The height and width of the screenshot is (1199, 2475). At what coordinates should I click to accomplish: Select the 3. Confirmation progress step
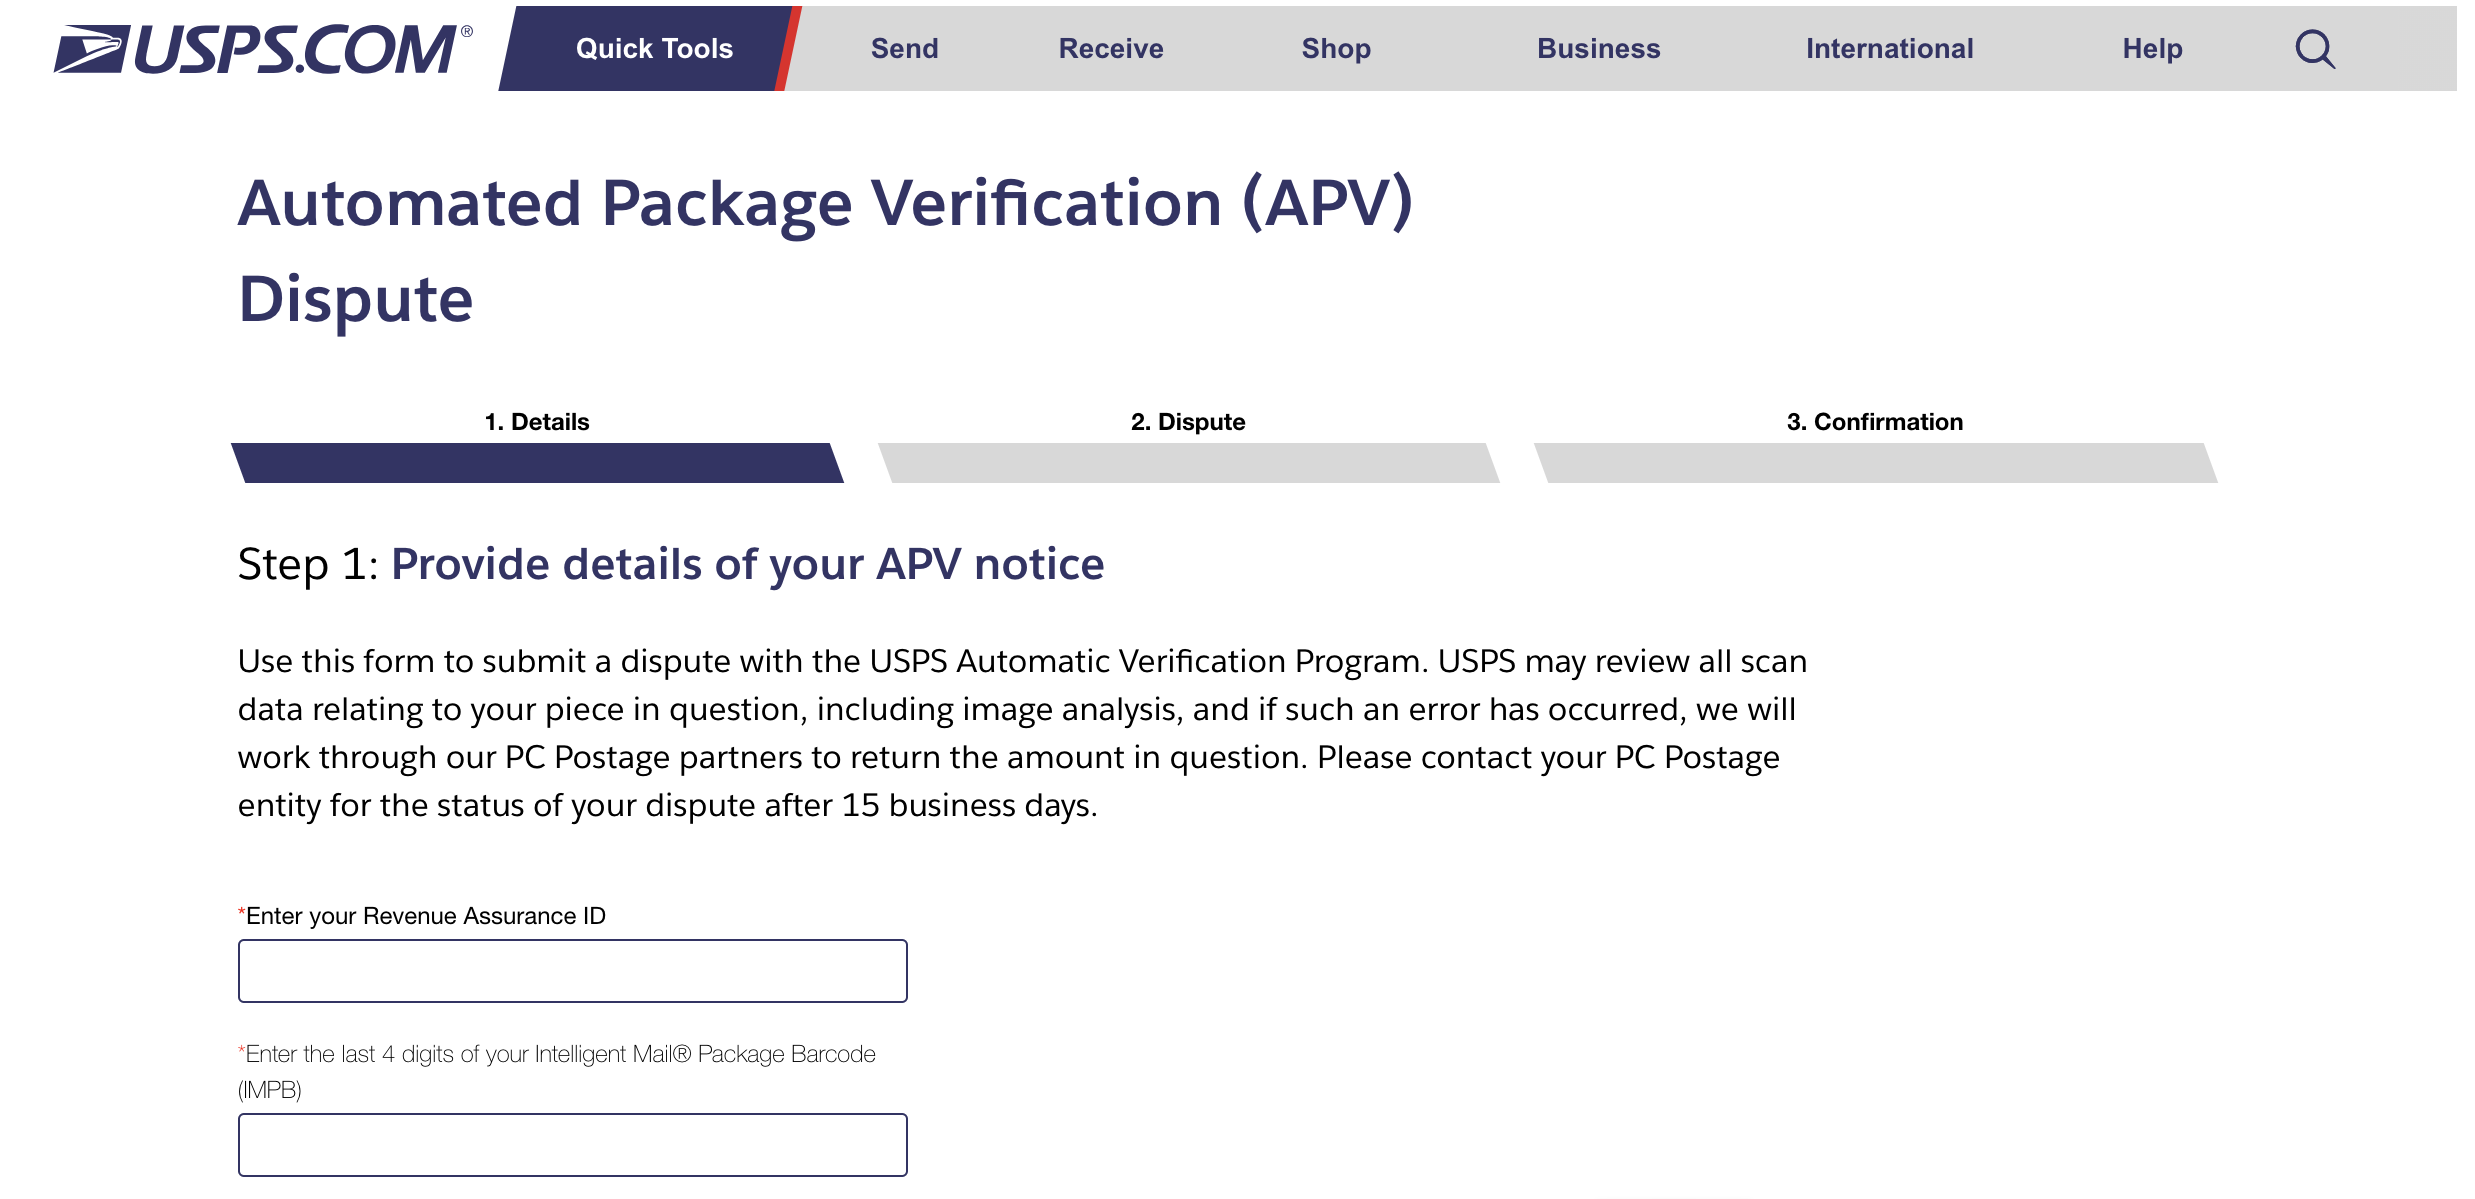pos(1874,421)
